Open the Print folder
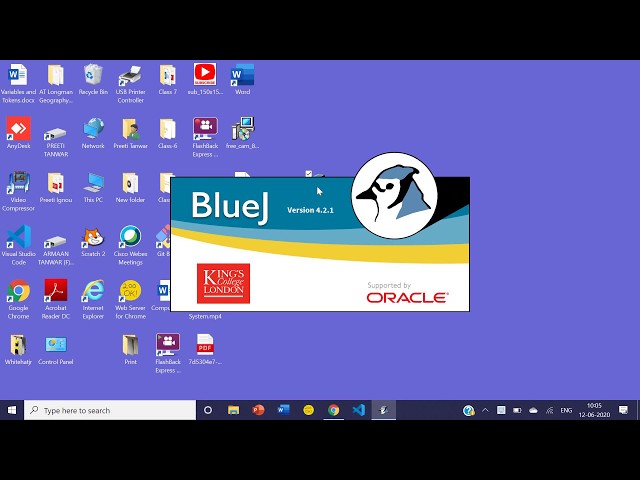The height and width of the screenshot is (480, 640). (131, 349)
